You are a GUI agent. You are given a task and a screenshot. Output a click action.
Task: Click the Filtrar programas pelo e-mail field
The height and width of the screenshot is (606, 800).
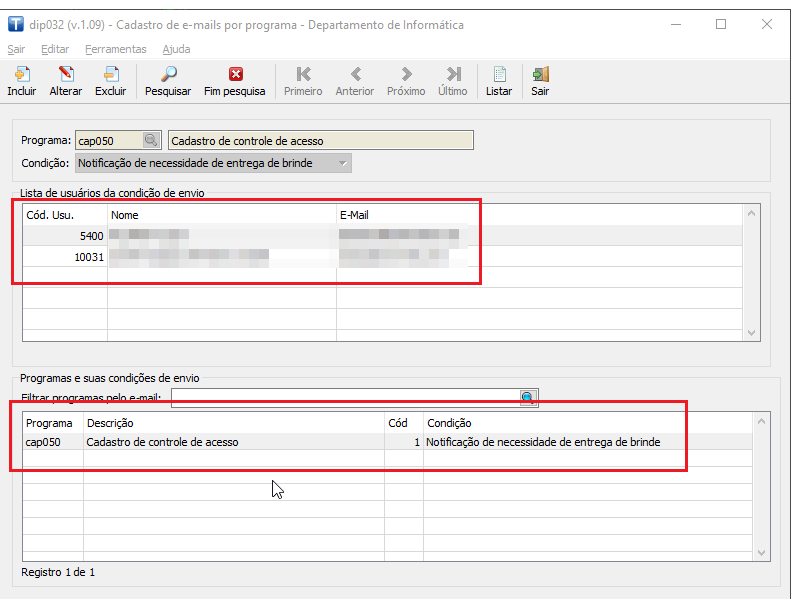pos(345,398)
